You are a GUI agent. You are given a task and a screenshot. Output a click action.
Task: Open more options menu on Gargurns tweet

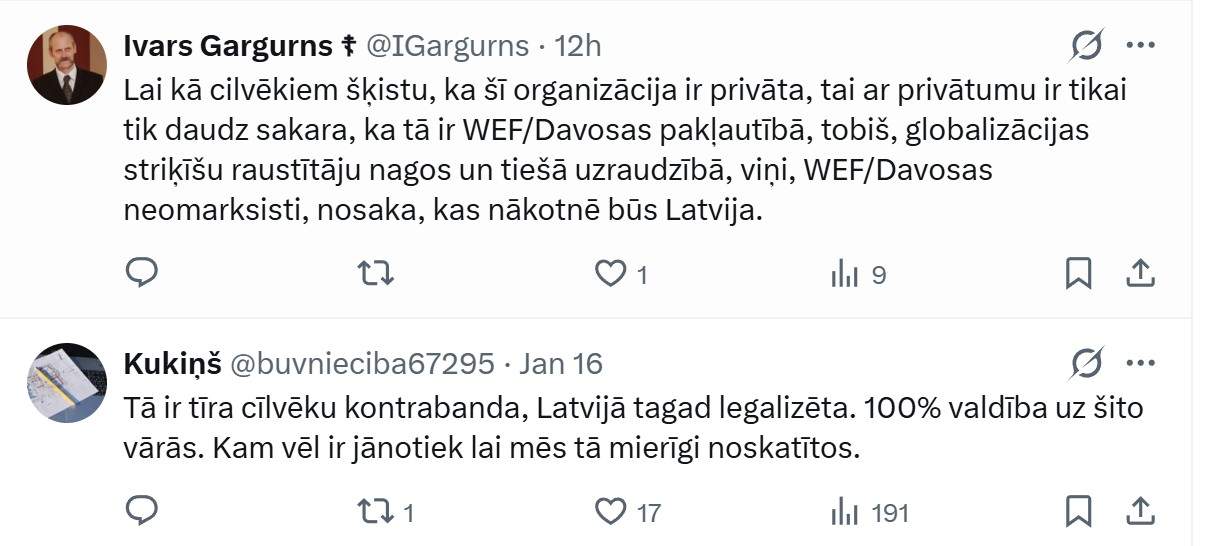tap(1141, 45)
